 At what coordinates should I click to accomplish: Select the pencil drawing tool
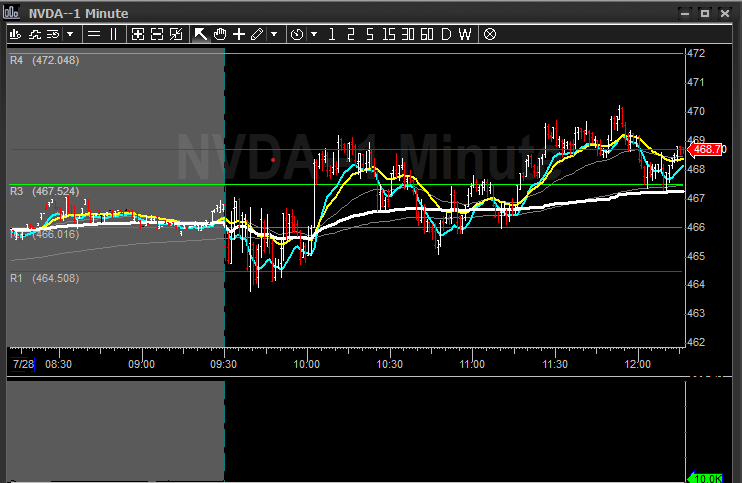click(257, 34)
